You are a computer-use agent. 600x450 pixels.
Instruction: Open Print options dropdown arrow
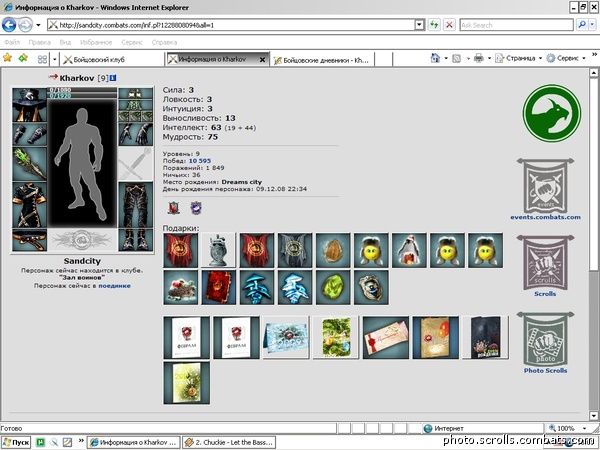pos(489,59)
